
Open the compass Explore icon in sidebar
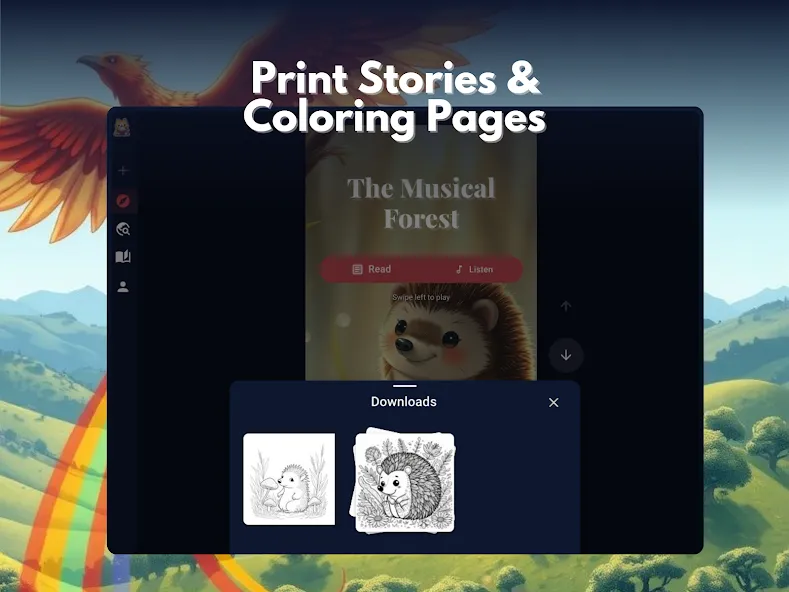coord(123,201)
